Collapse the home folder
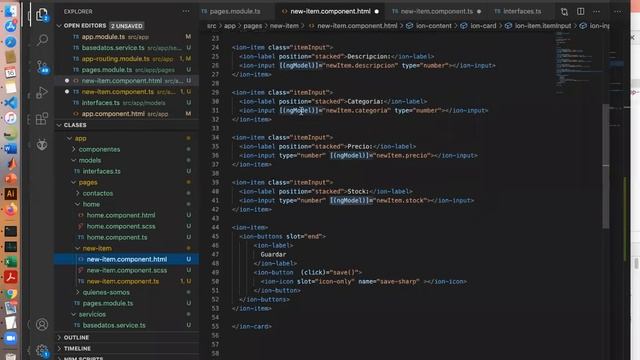The height and width of the screenshot is (360, 640). 127,204
